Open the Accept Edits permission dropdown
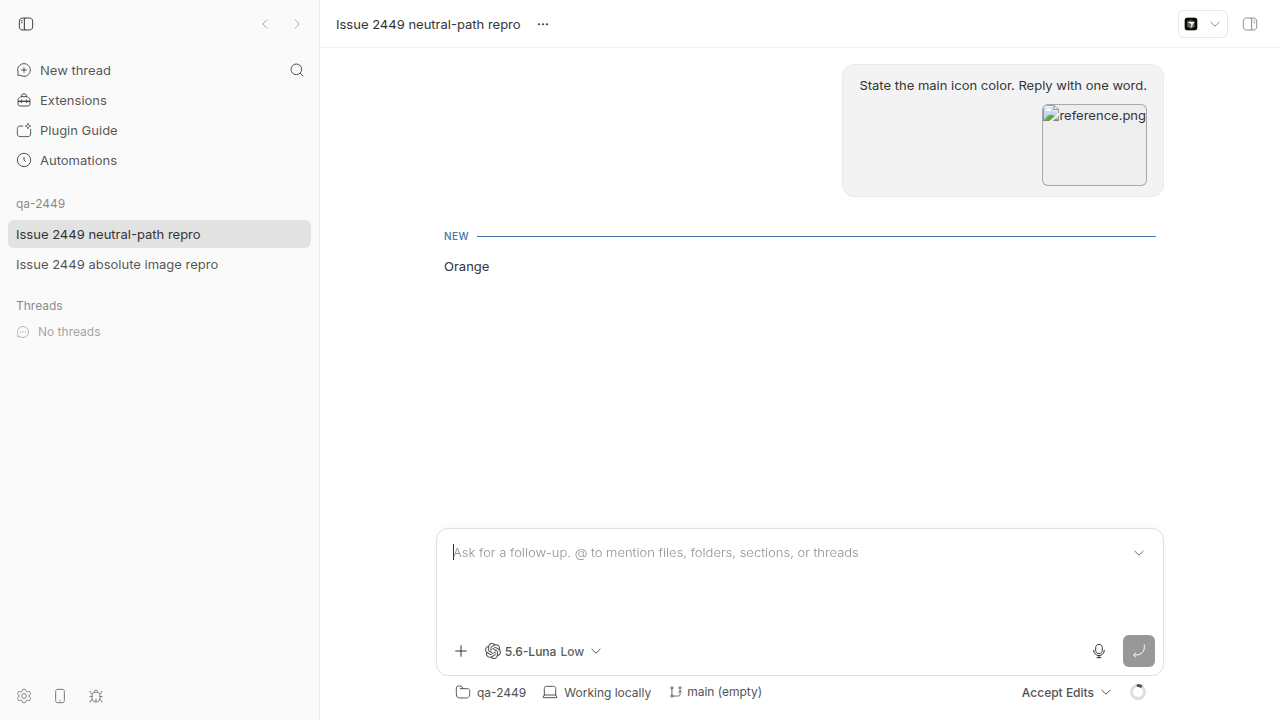 1066,692
